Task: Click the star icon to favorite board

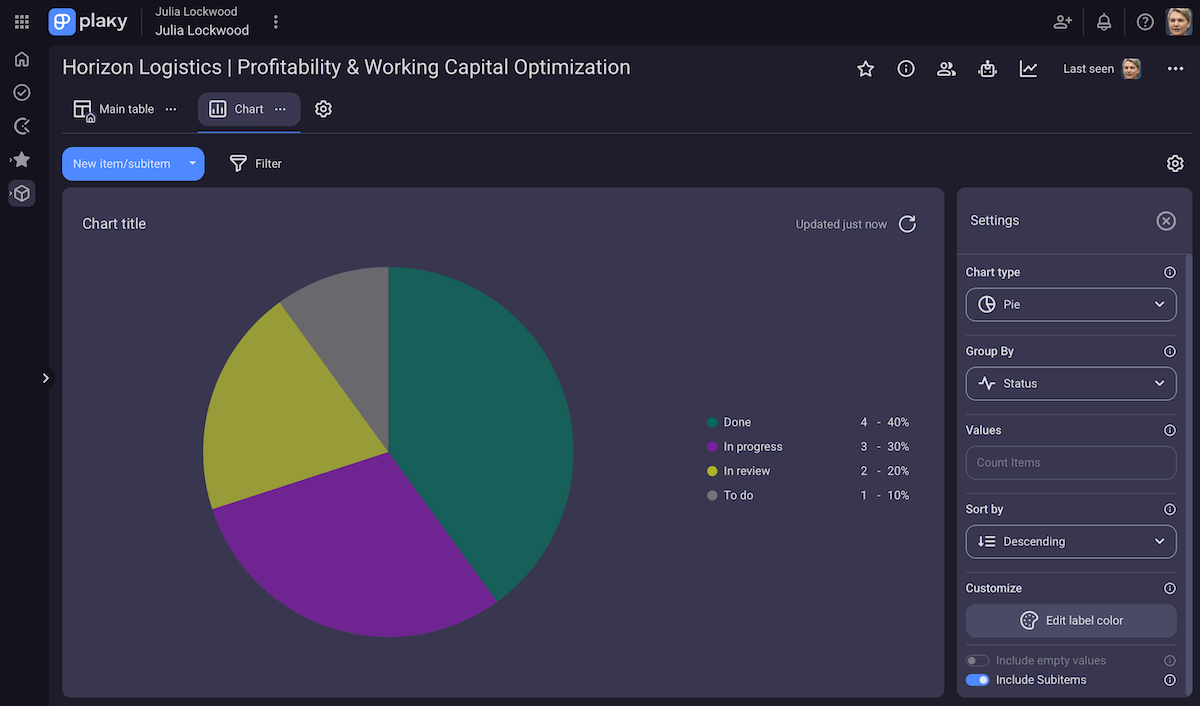Action: [x=866, y=69]
